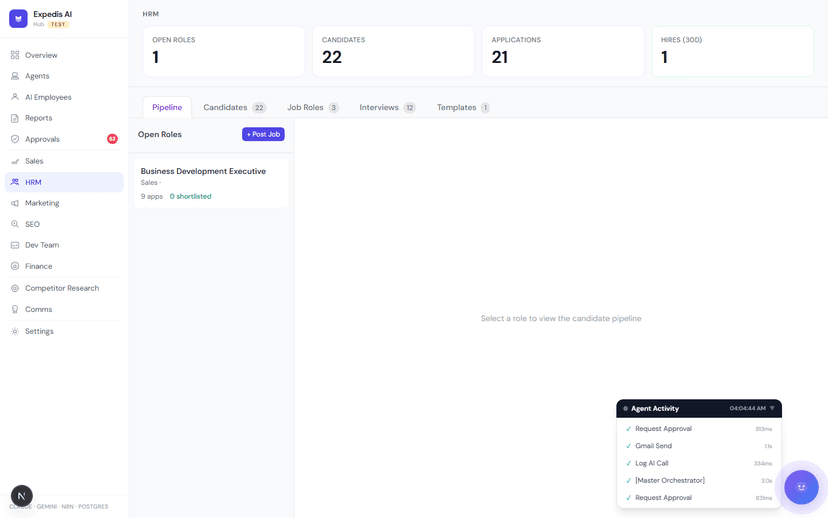Screen dimensions: 828x518
Task: Open Dev Team label in sidebar
Action: click(x=42, y=245)
